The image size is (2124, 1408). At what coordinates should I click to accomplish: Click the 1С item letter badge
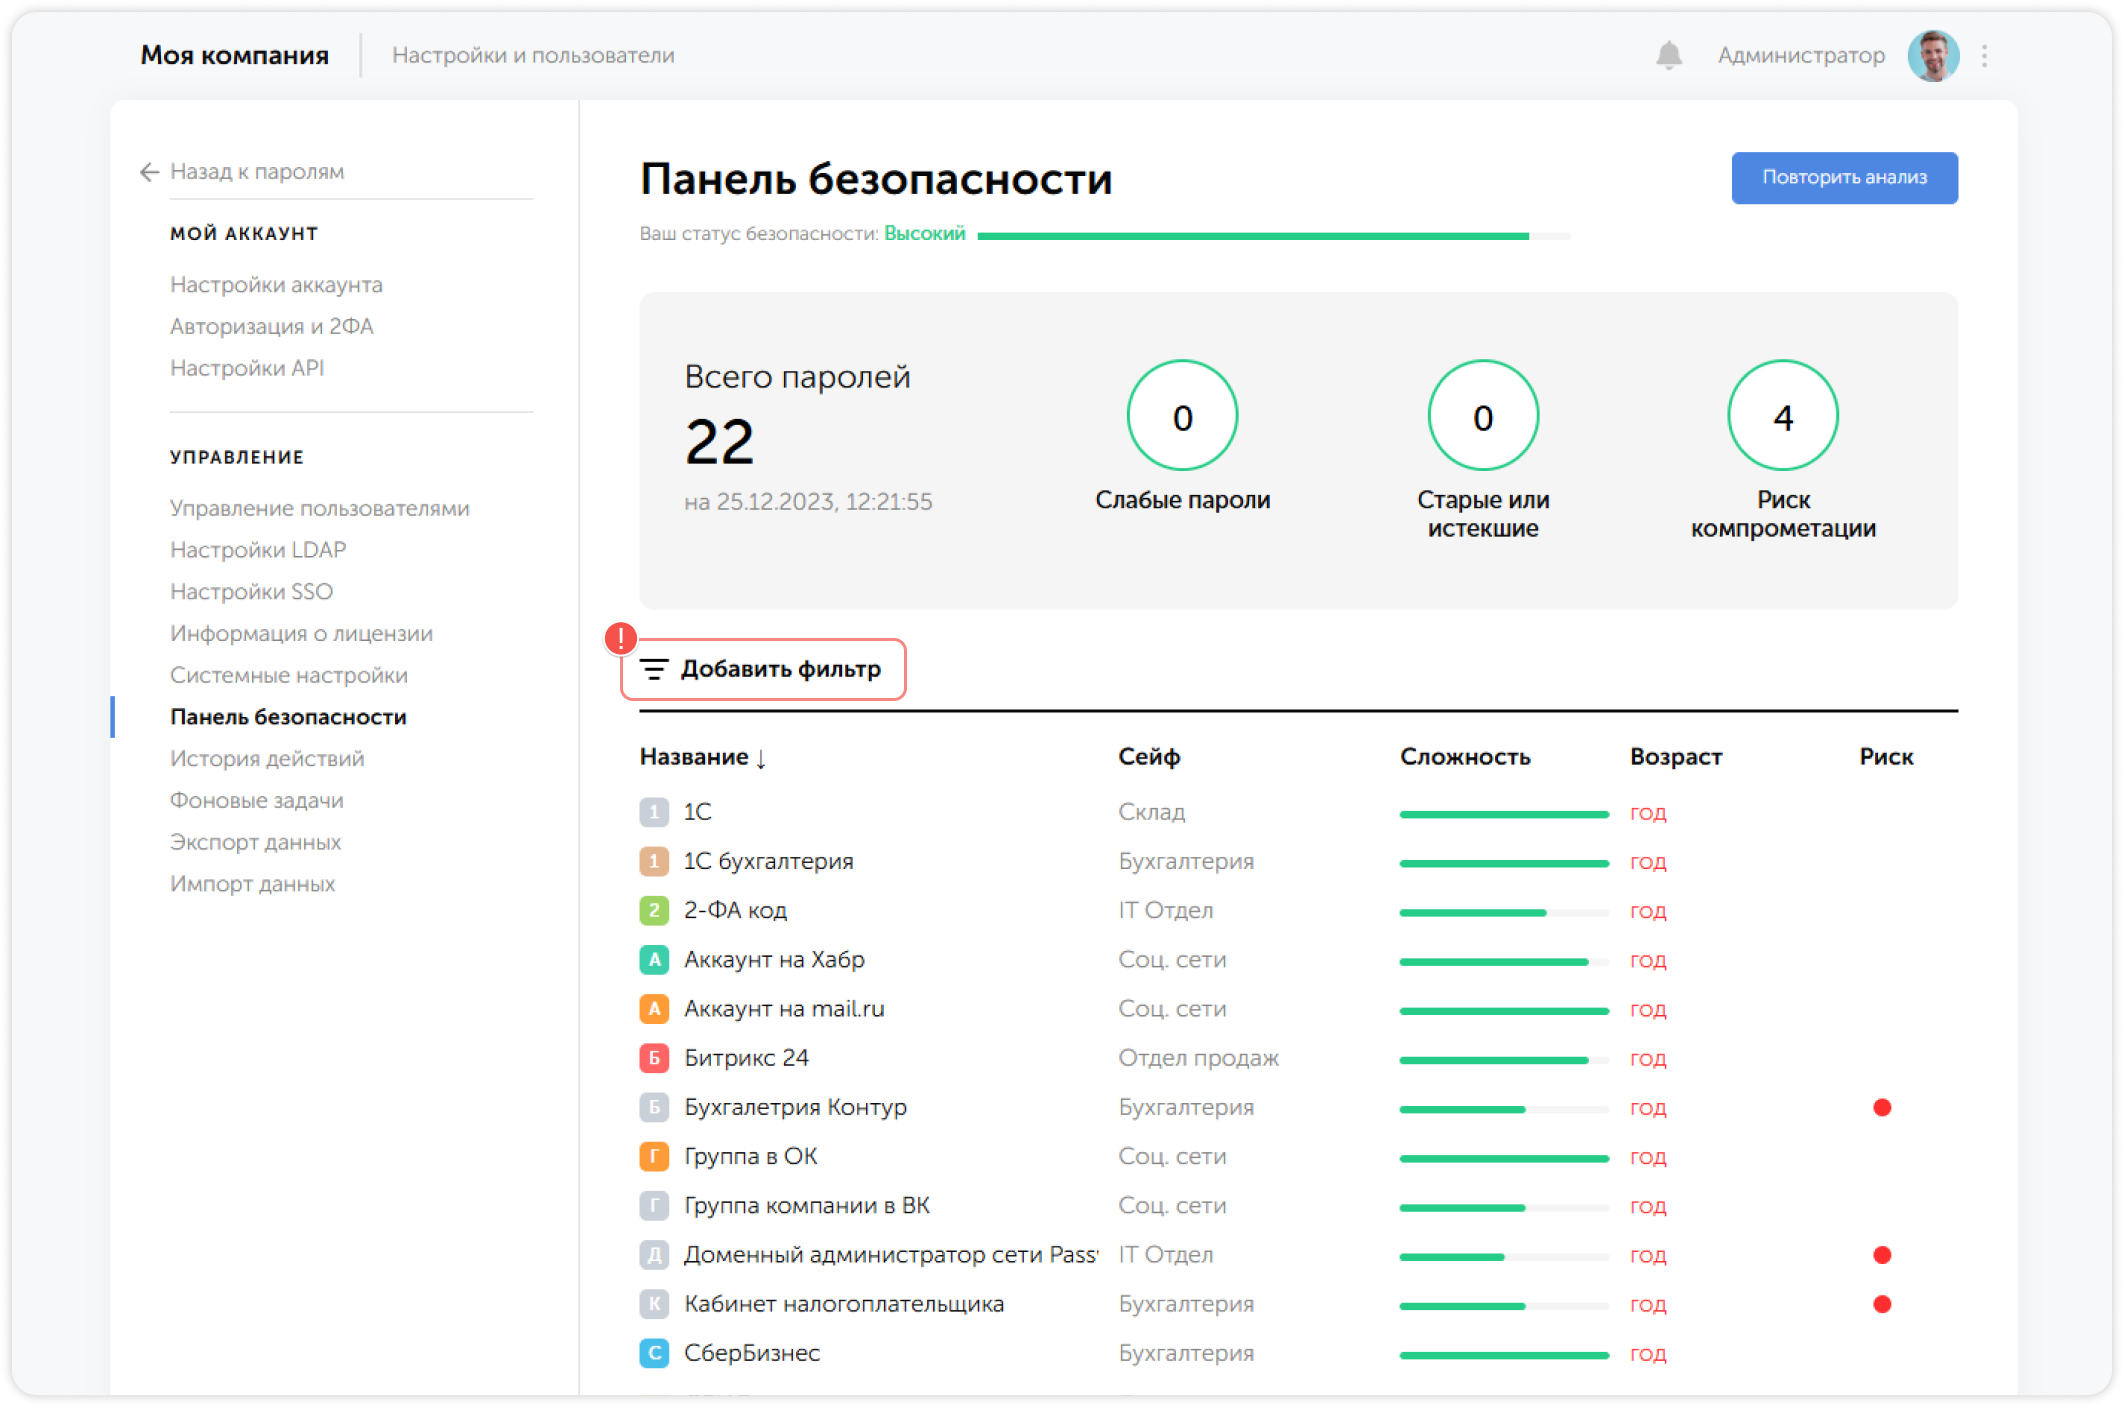654,812
